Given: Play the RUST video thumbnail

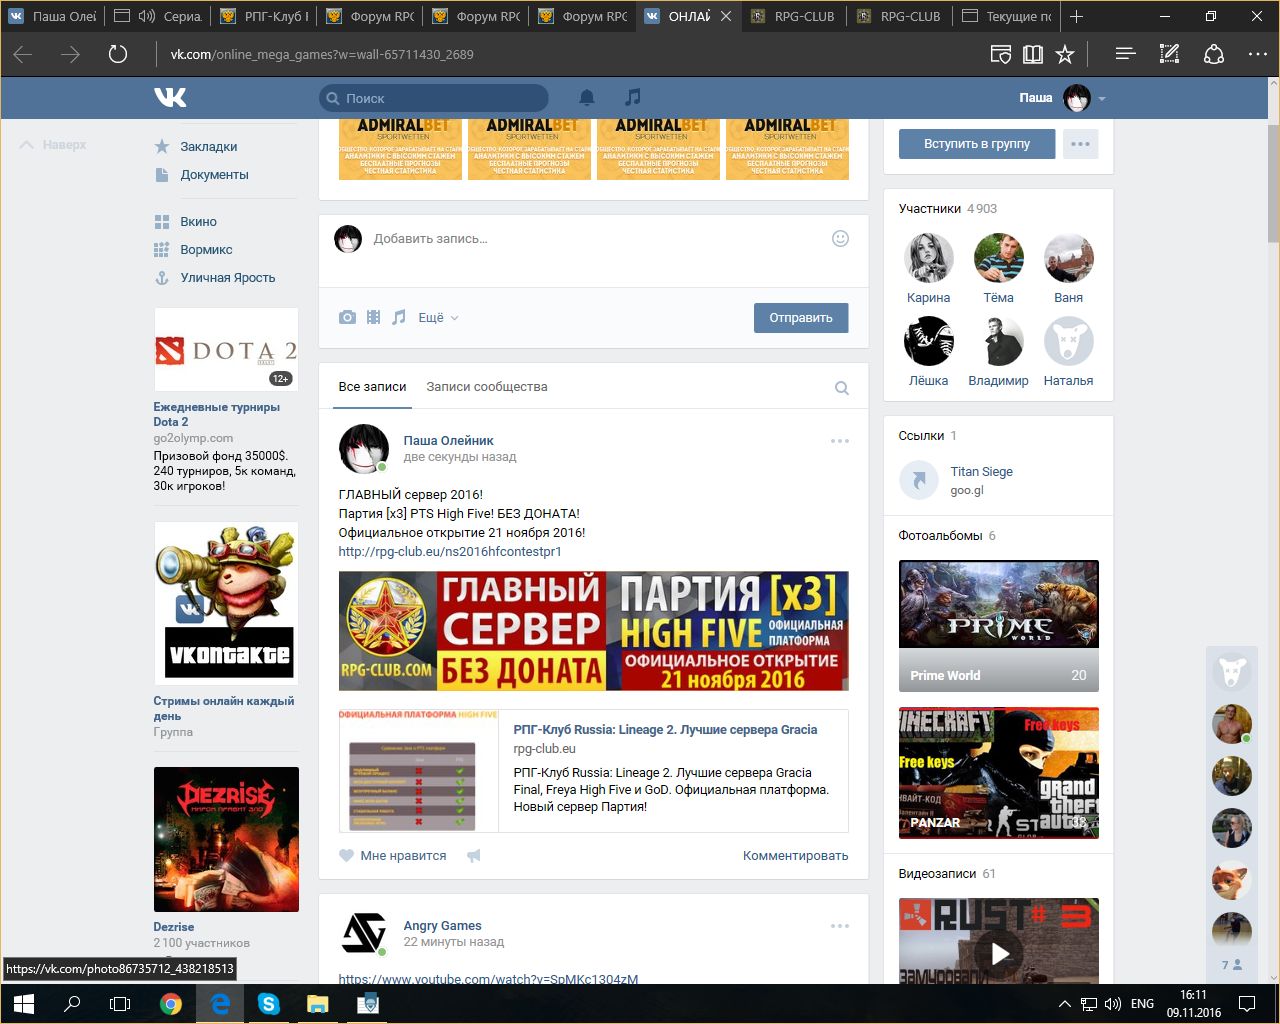Looking at the screenshot, I should pos(999,953).
